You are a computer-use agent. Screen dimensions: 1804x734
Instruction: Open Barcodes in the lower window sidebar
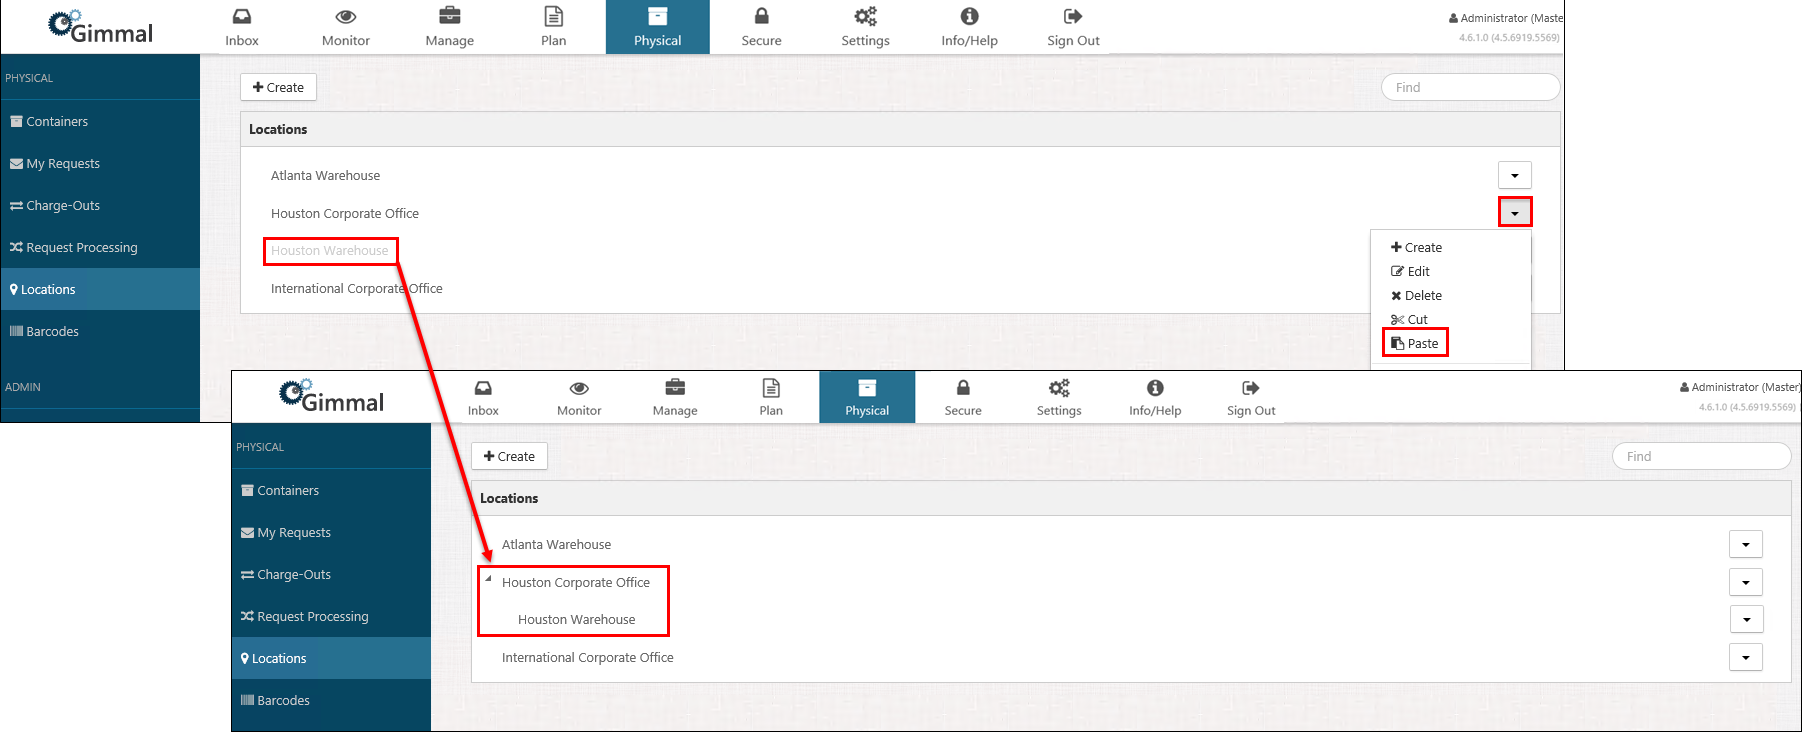coord(283,700)
